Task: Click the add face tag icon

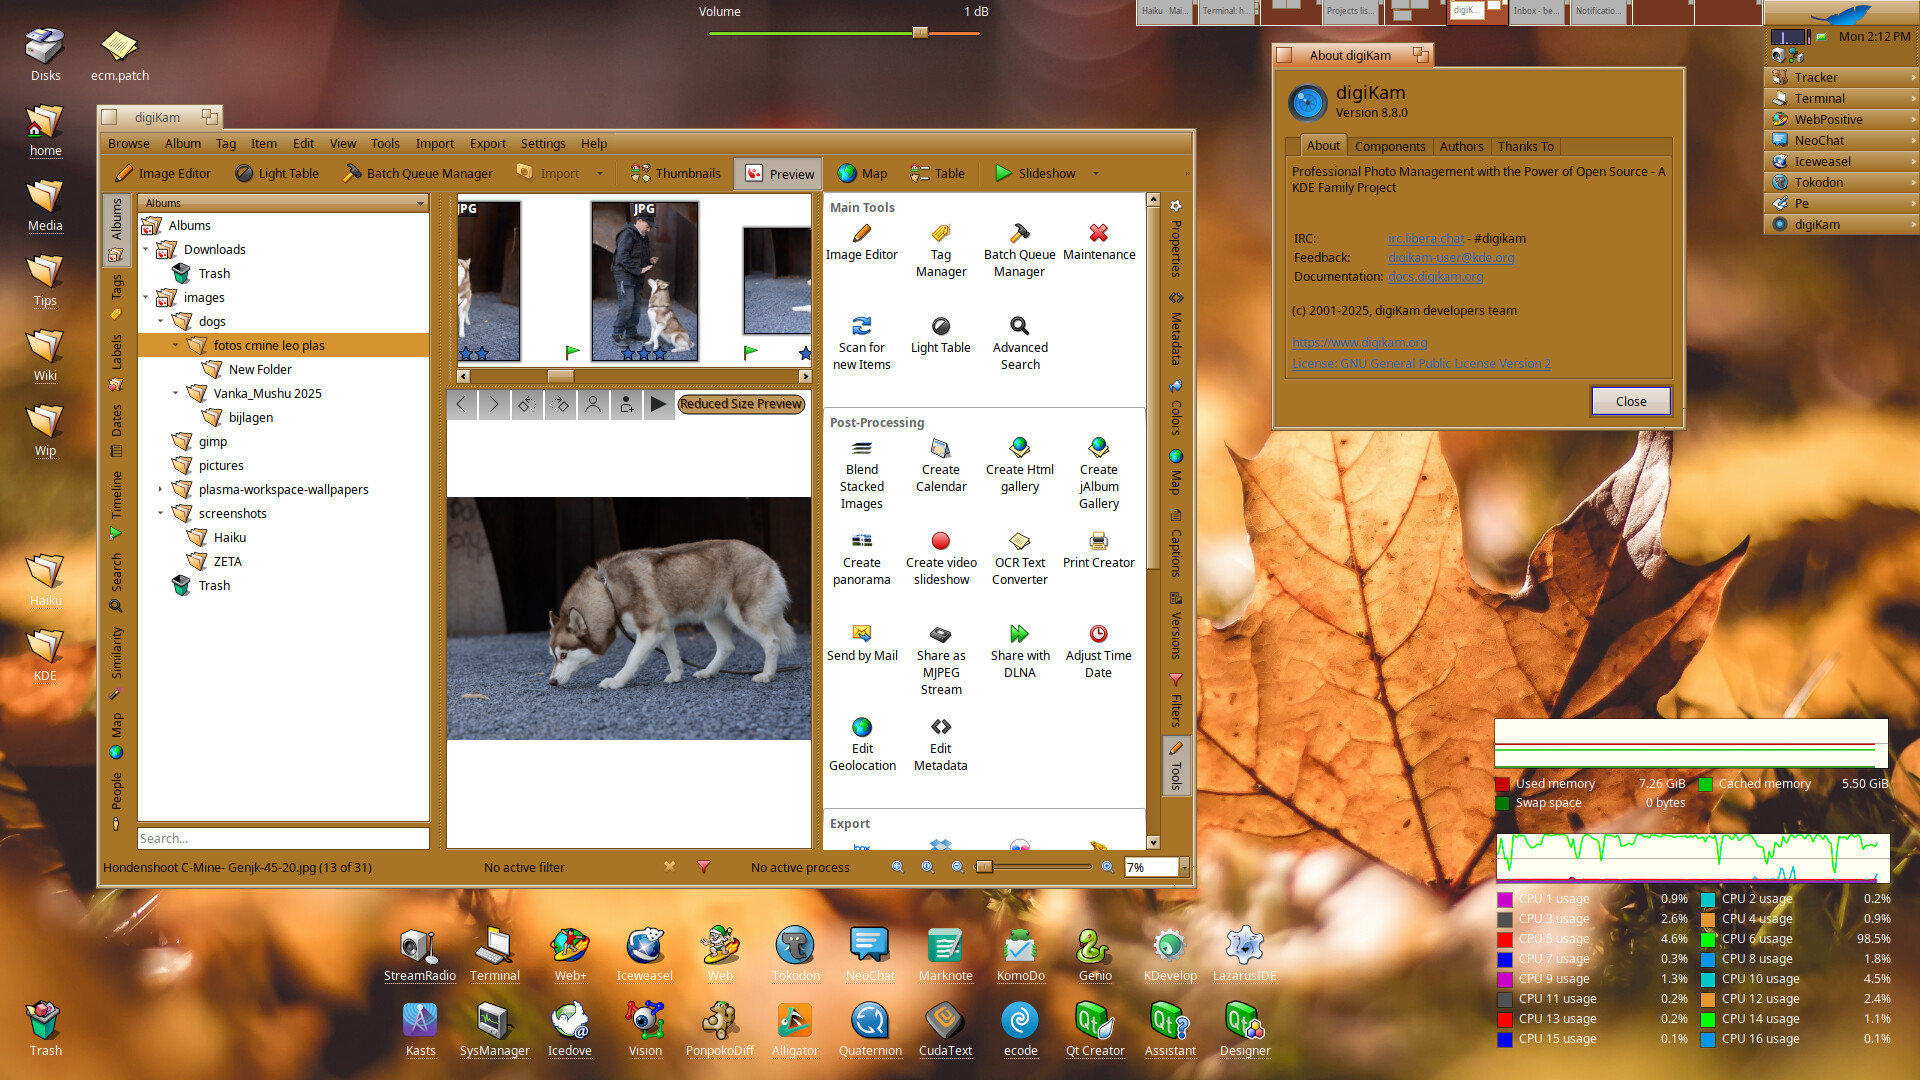Action: [626, 404]
